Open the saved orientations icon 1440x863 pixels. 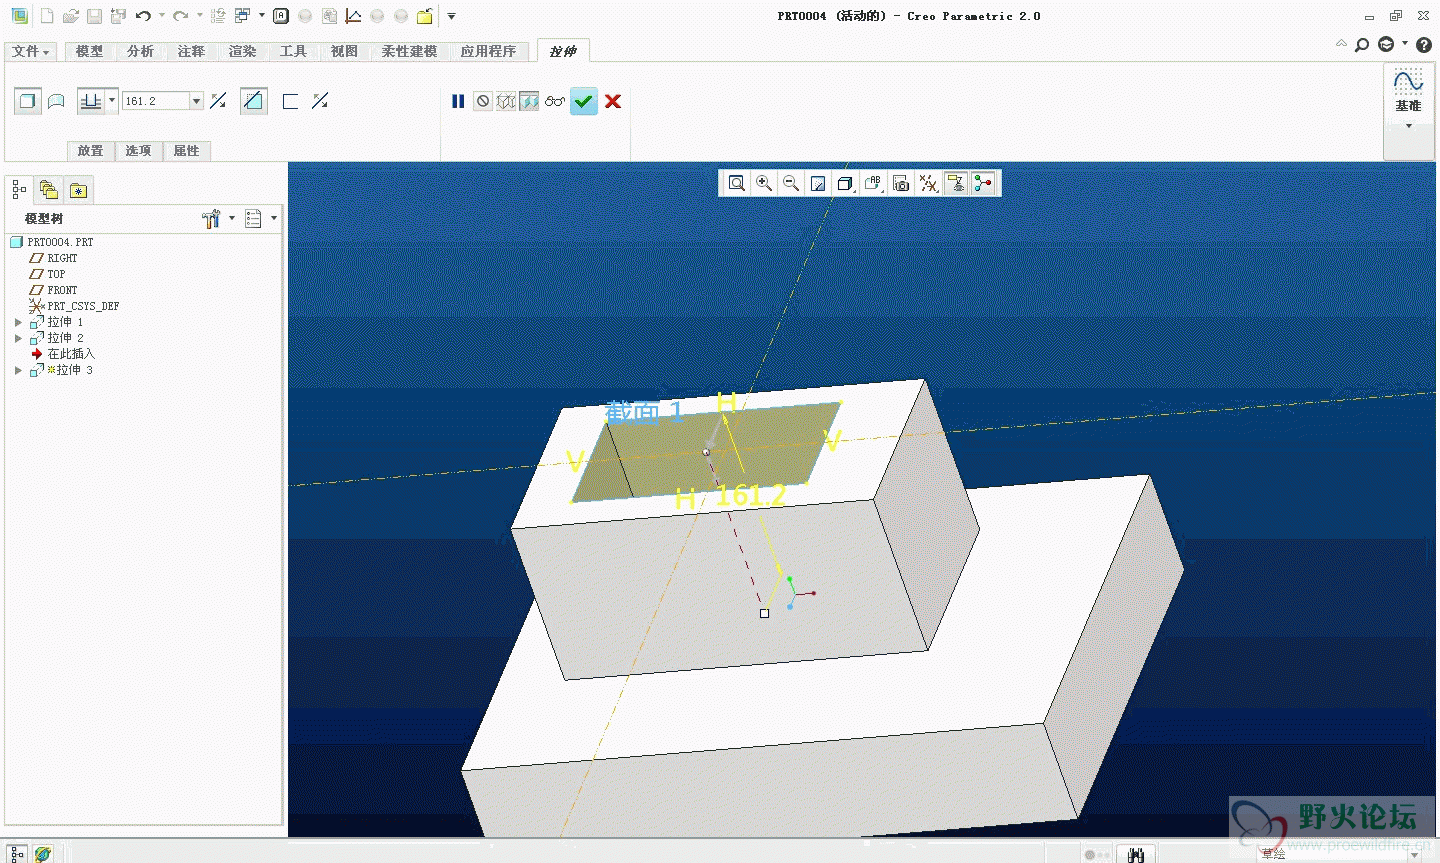click(x=873, y=183)
